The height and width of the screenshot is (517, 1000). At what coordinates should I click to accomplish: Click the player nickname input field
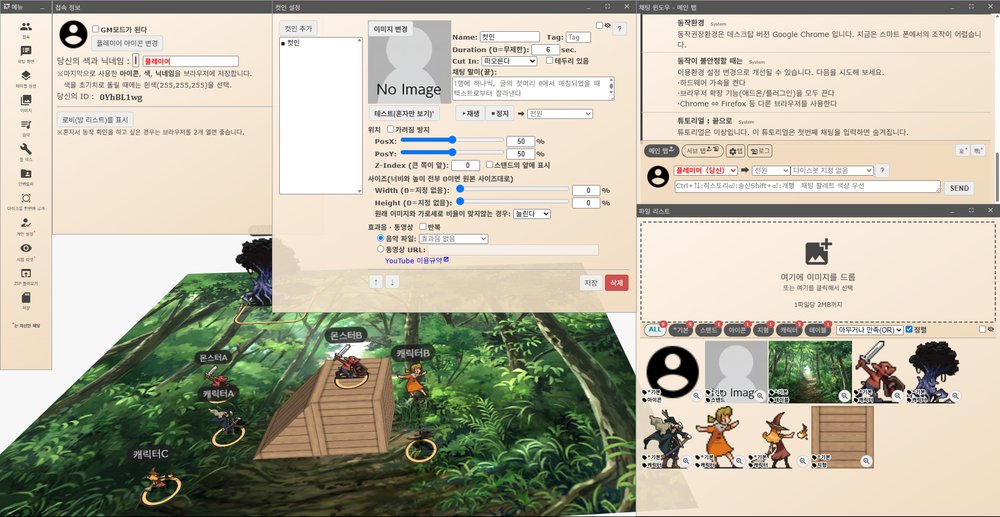[191, 61]
